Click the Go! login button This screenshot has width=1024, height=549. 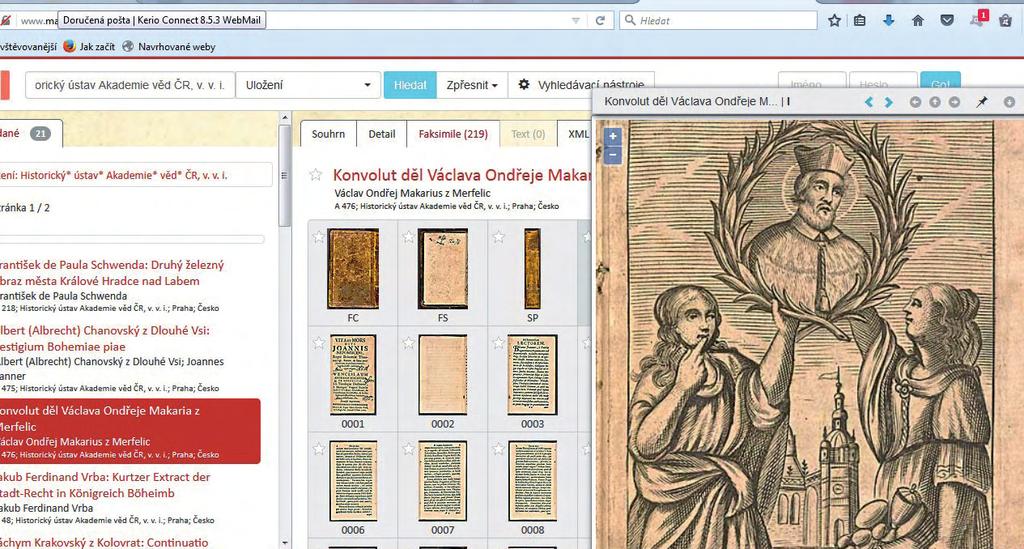(x=940, y=85)
